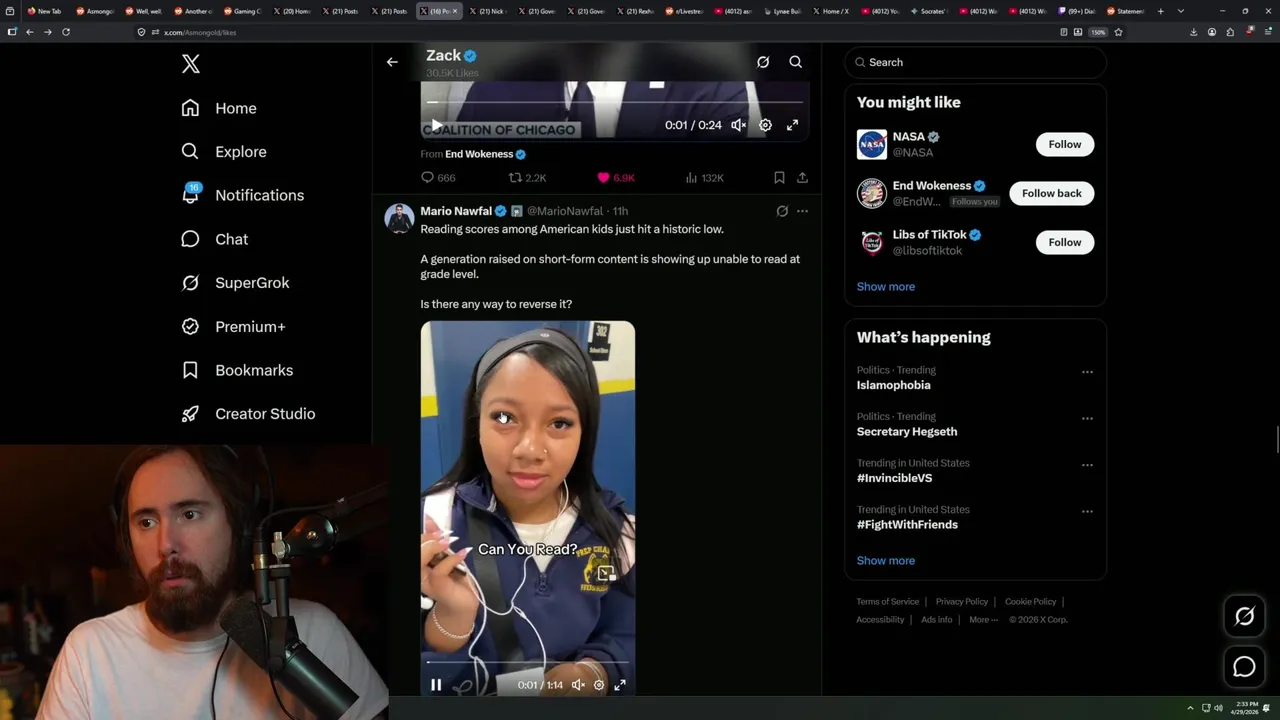1280x720 pixels.
Task: Repost the post with 2.2K reposts
Action: pyautogui.click(x=527, y=178)
